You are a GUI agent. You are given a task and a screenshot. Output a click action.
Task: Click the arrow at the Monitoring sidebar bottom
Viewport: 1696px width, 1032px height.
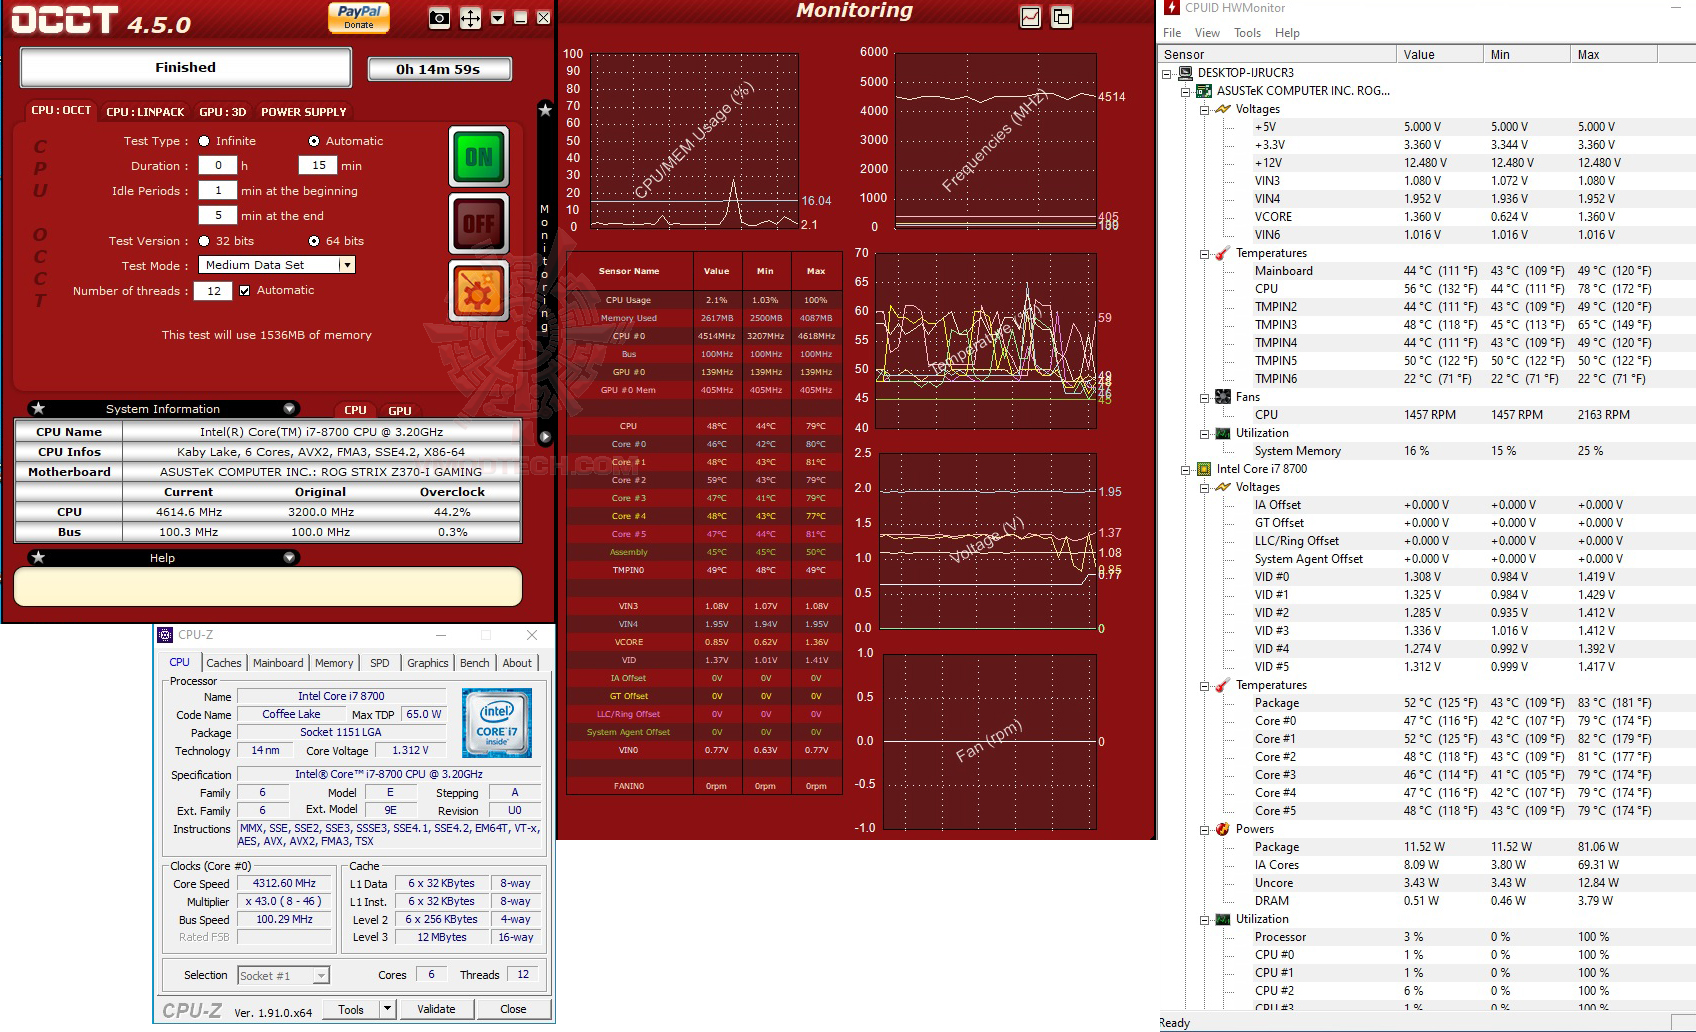pos(545,437)
